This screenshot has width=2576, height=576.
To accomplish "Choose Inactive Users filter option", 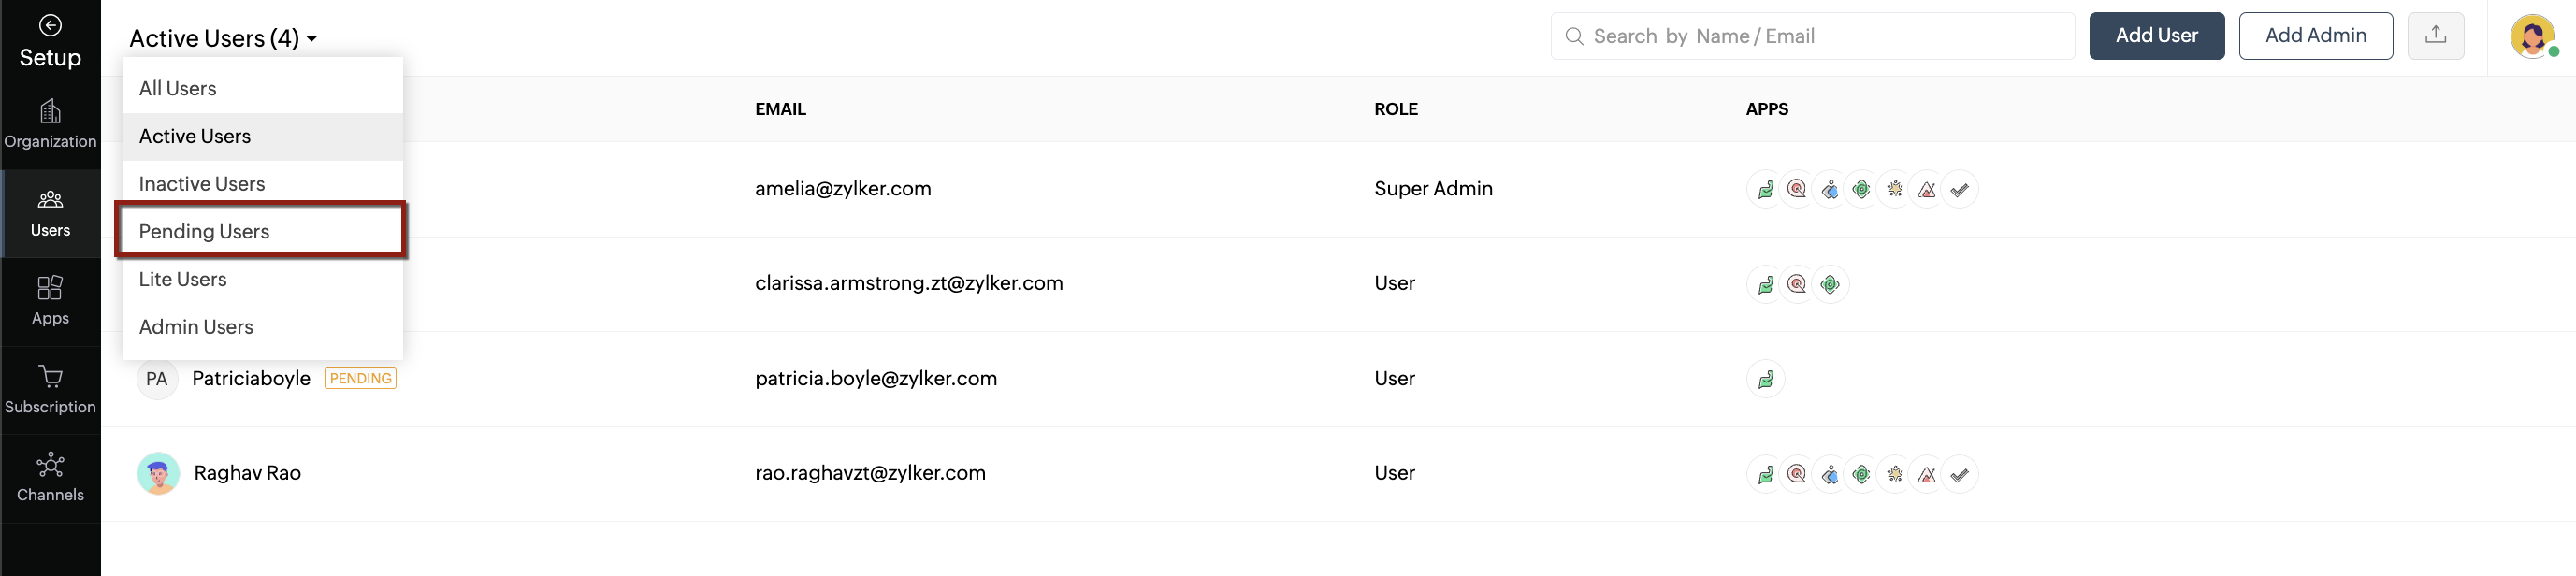I will [202, 184].
